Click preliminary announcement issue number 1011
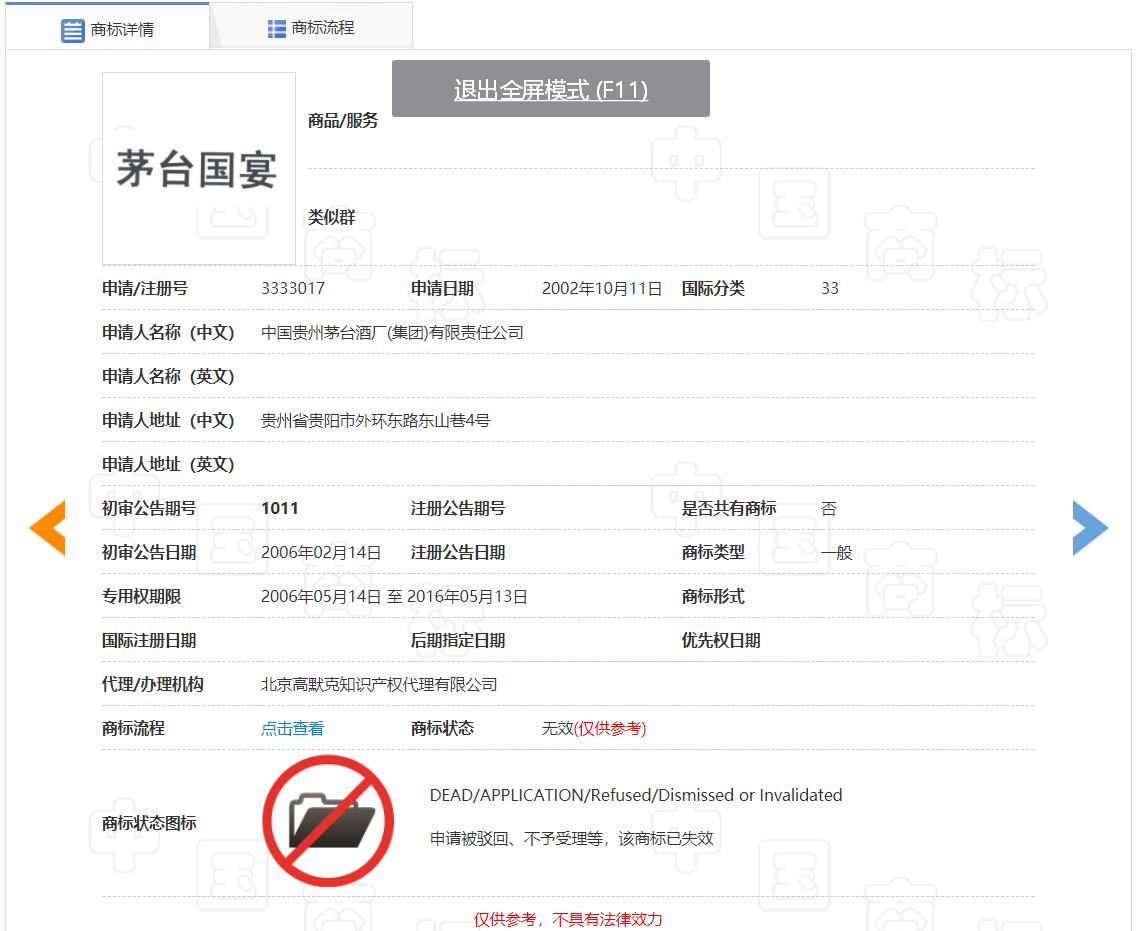The width and height of the screenshot is (1139, 931). [280, 508]
